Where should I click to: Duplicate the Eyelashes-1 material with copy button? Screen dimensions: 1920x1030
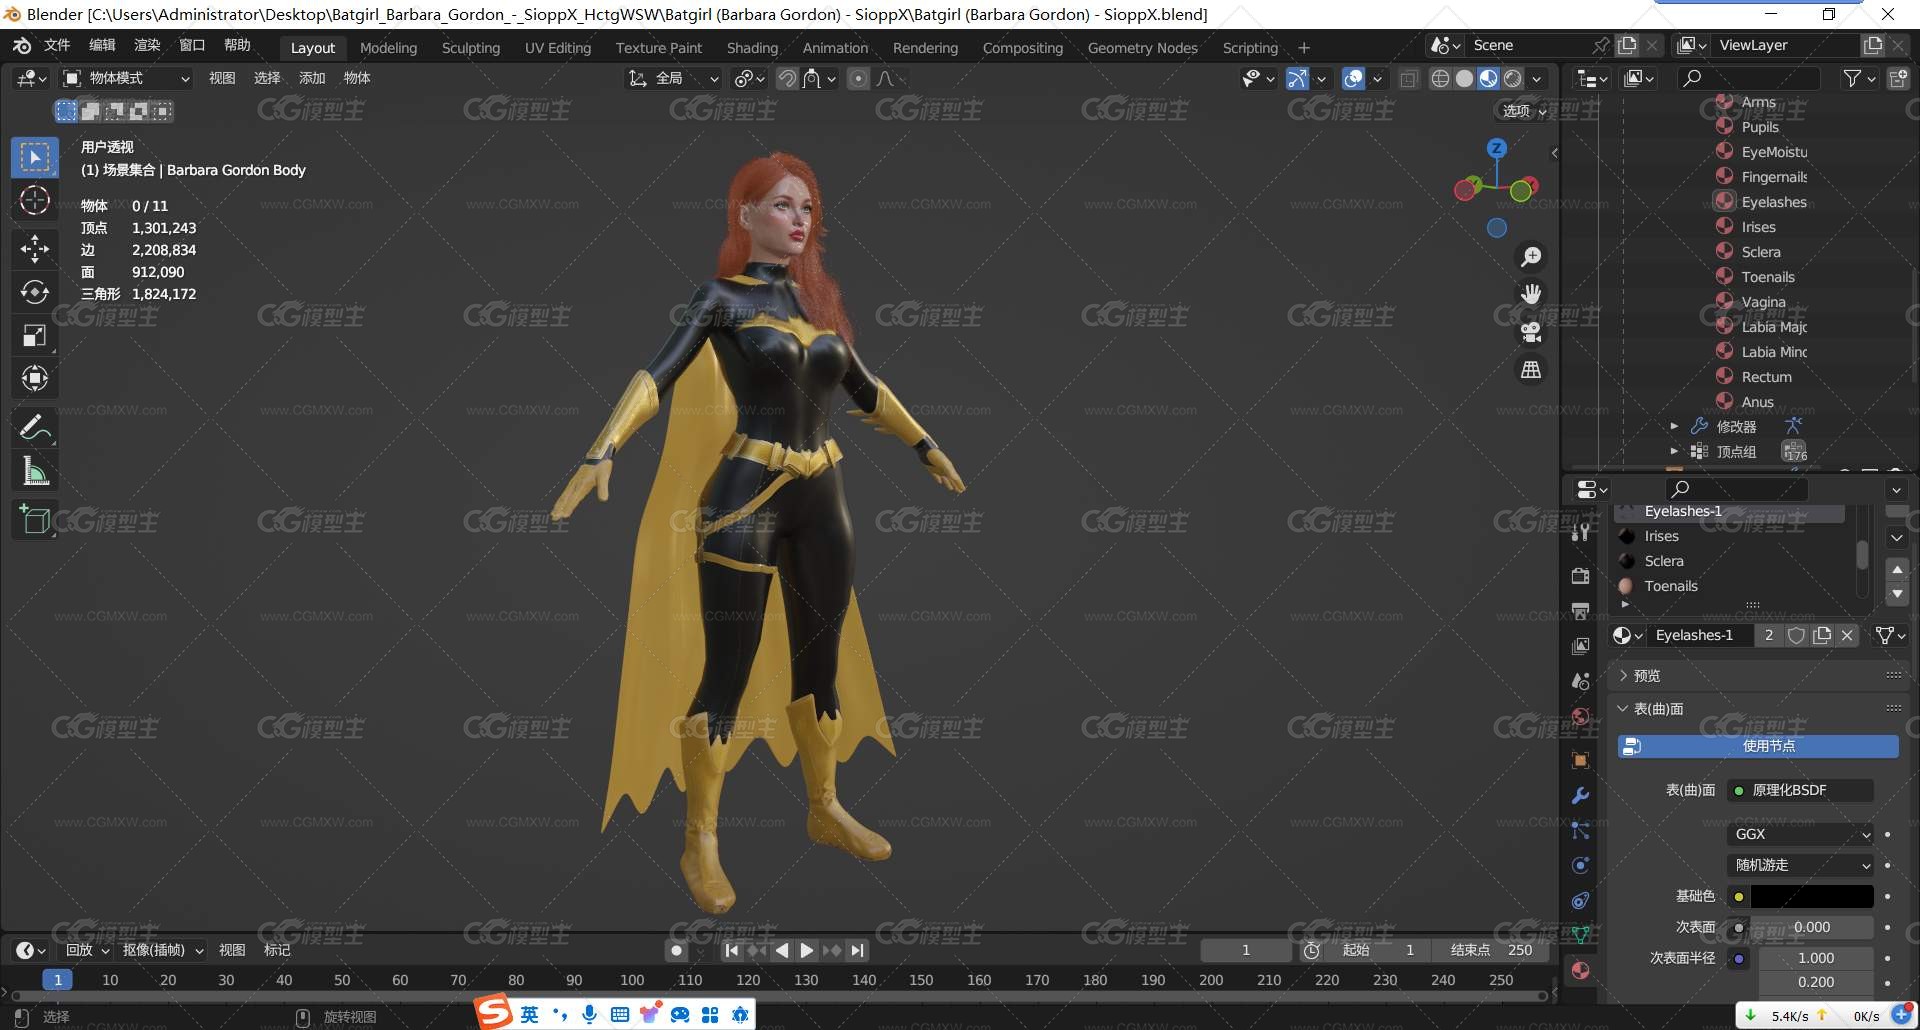pyautogui.click(x=1822, y=635)
